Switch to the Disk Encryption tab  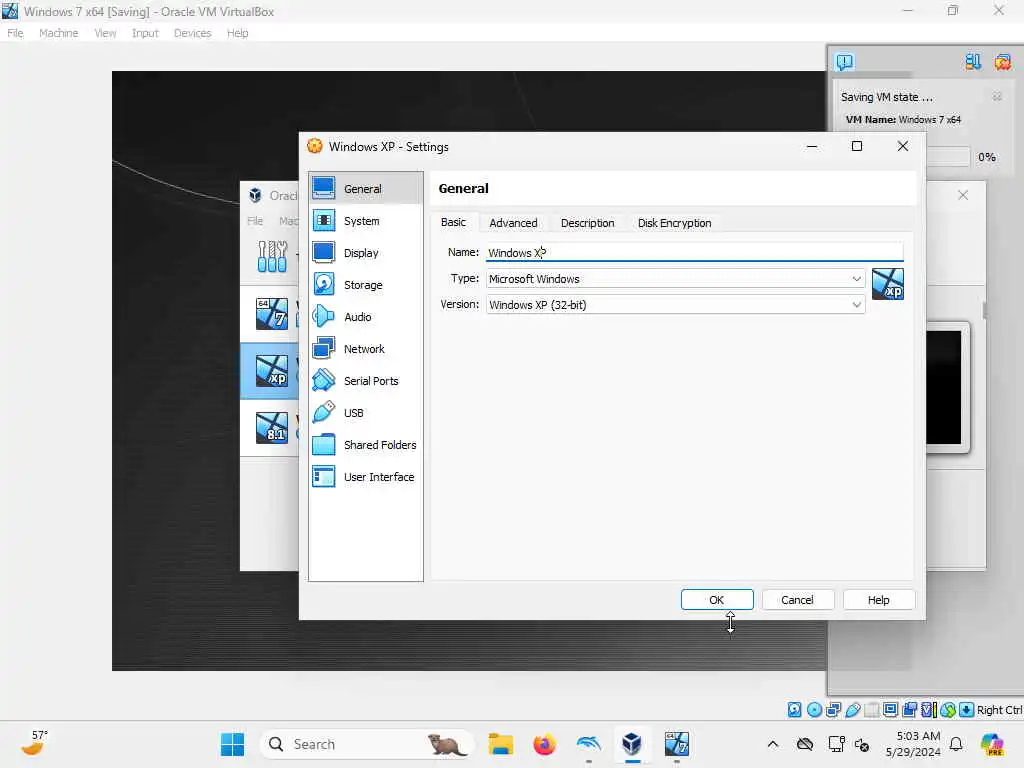point(674,223)
